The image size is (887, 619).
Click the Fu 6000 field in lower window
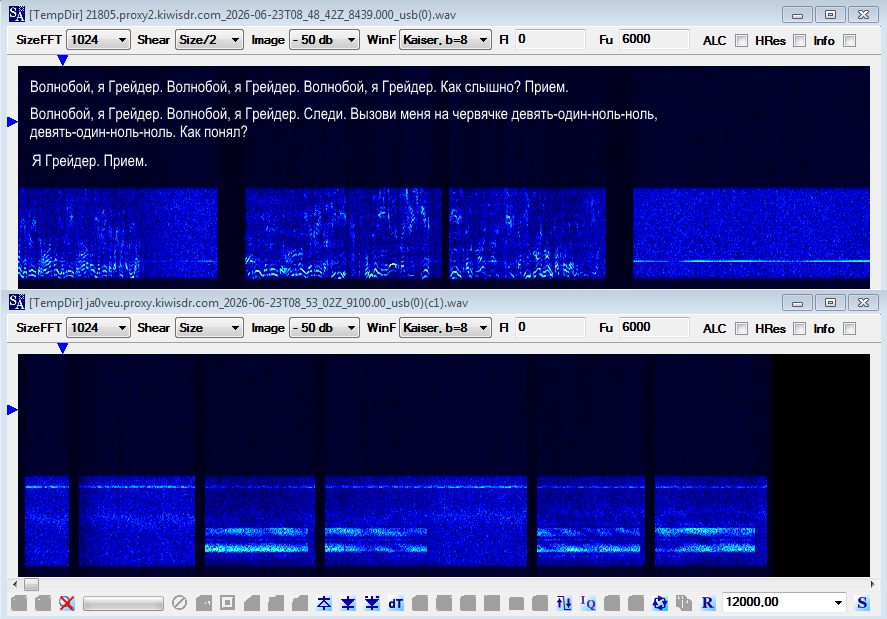[x=654, y=327]
